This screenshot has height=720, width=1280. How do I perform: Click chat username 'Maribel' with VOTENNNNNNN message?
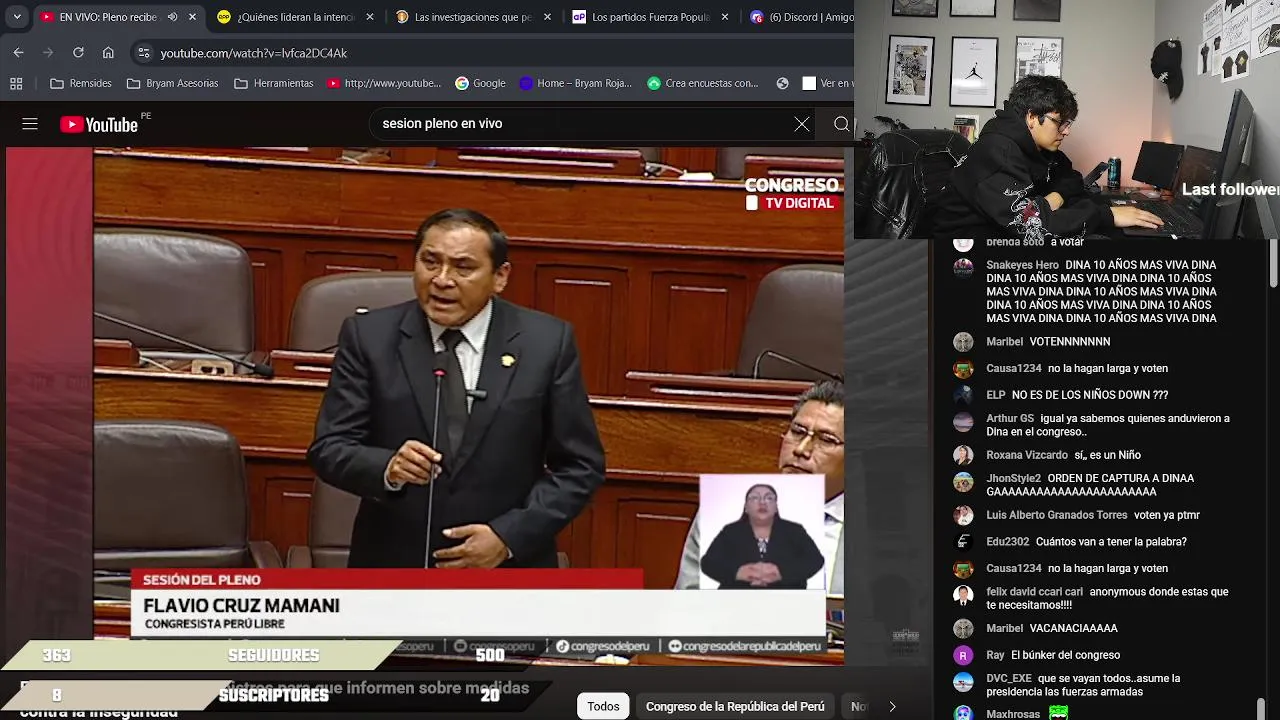pyautogui.click(x=1004, y=342)
